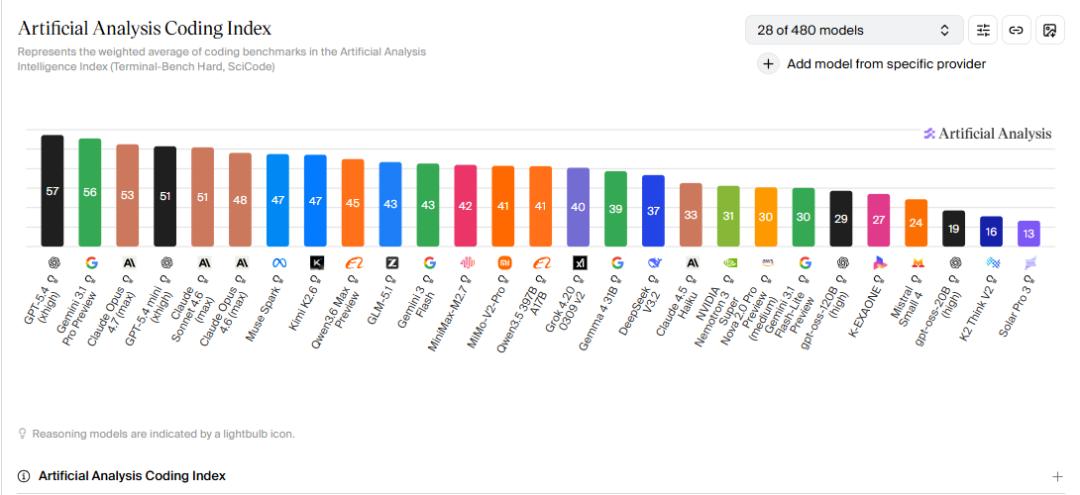1080x495 pixels.
Task: Click the Meta logo under Muse Spark
Action: (x=278, y=263)
